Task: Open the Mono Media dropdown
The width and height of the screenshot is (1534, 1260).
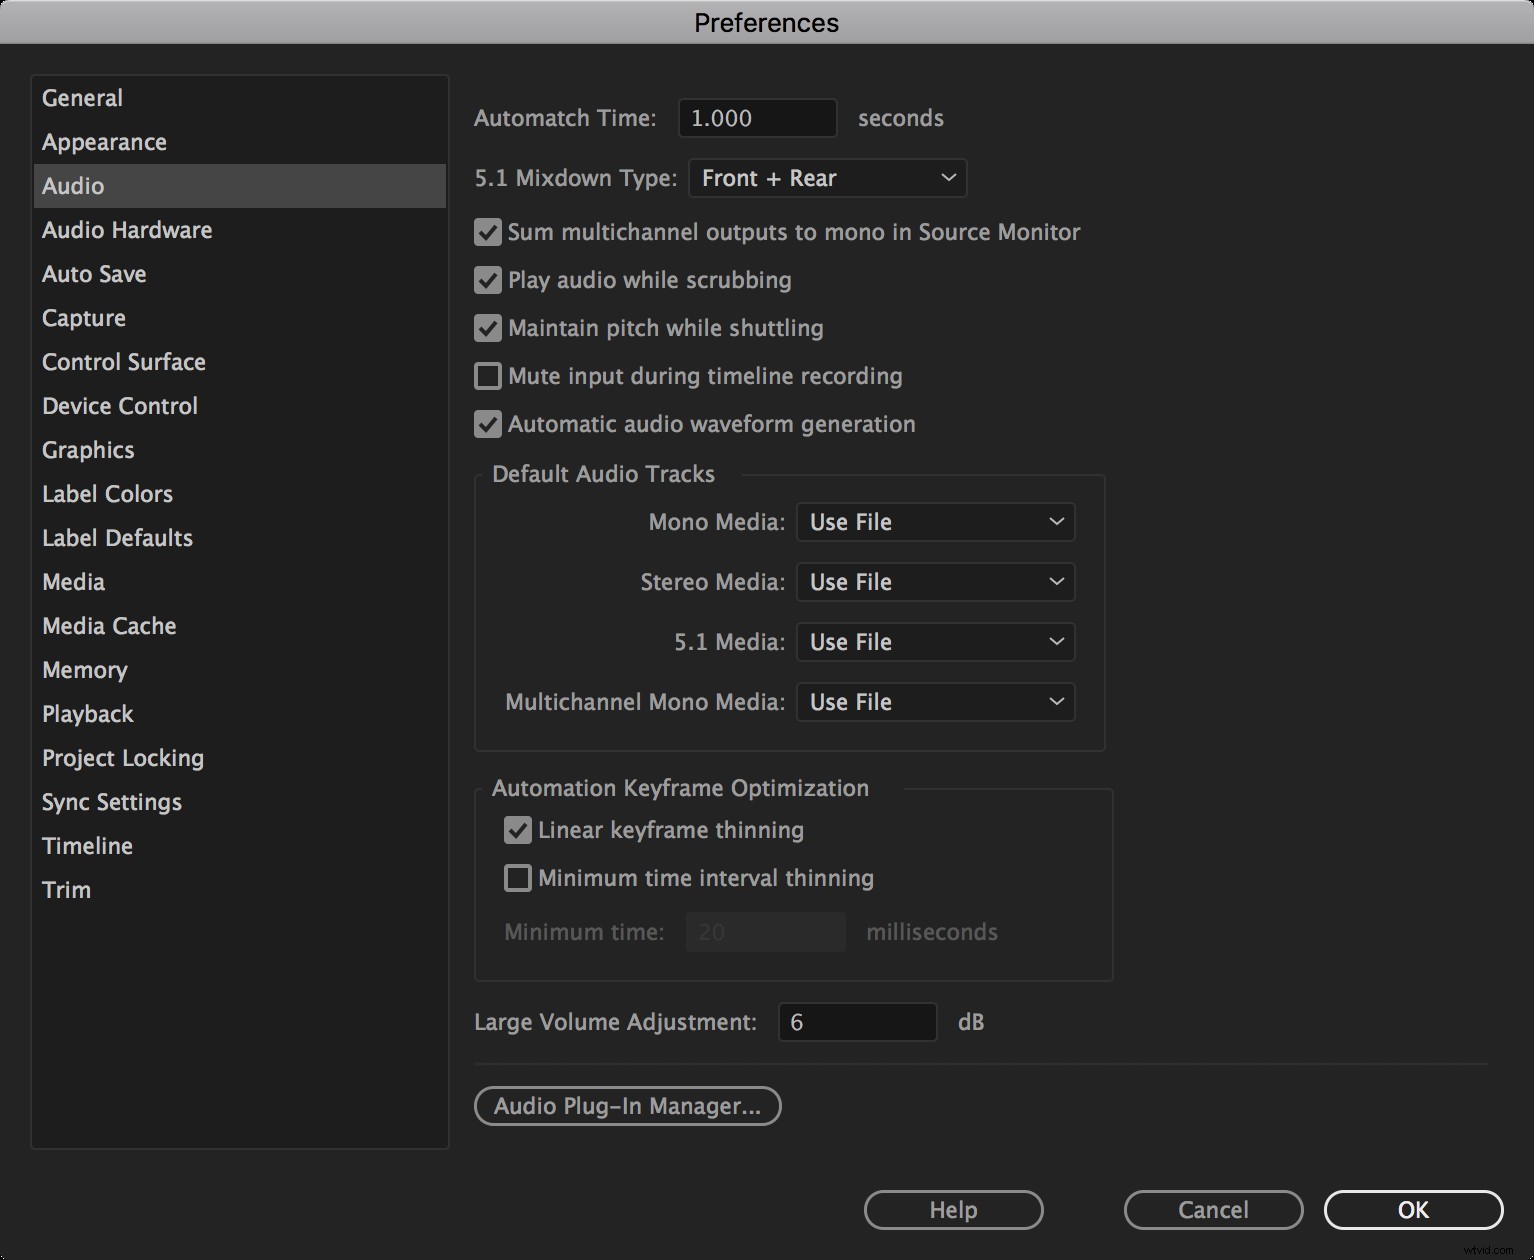Action: pos(934,521)
